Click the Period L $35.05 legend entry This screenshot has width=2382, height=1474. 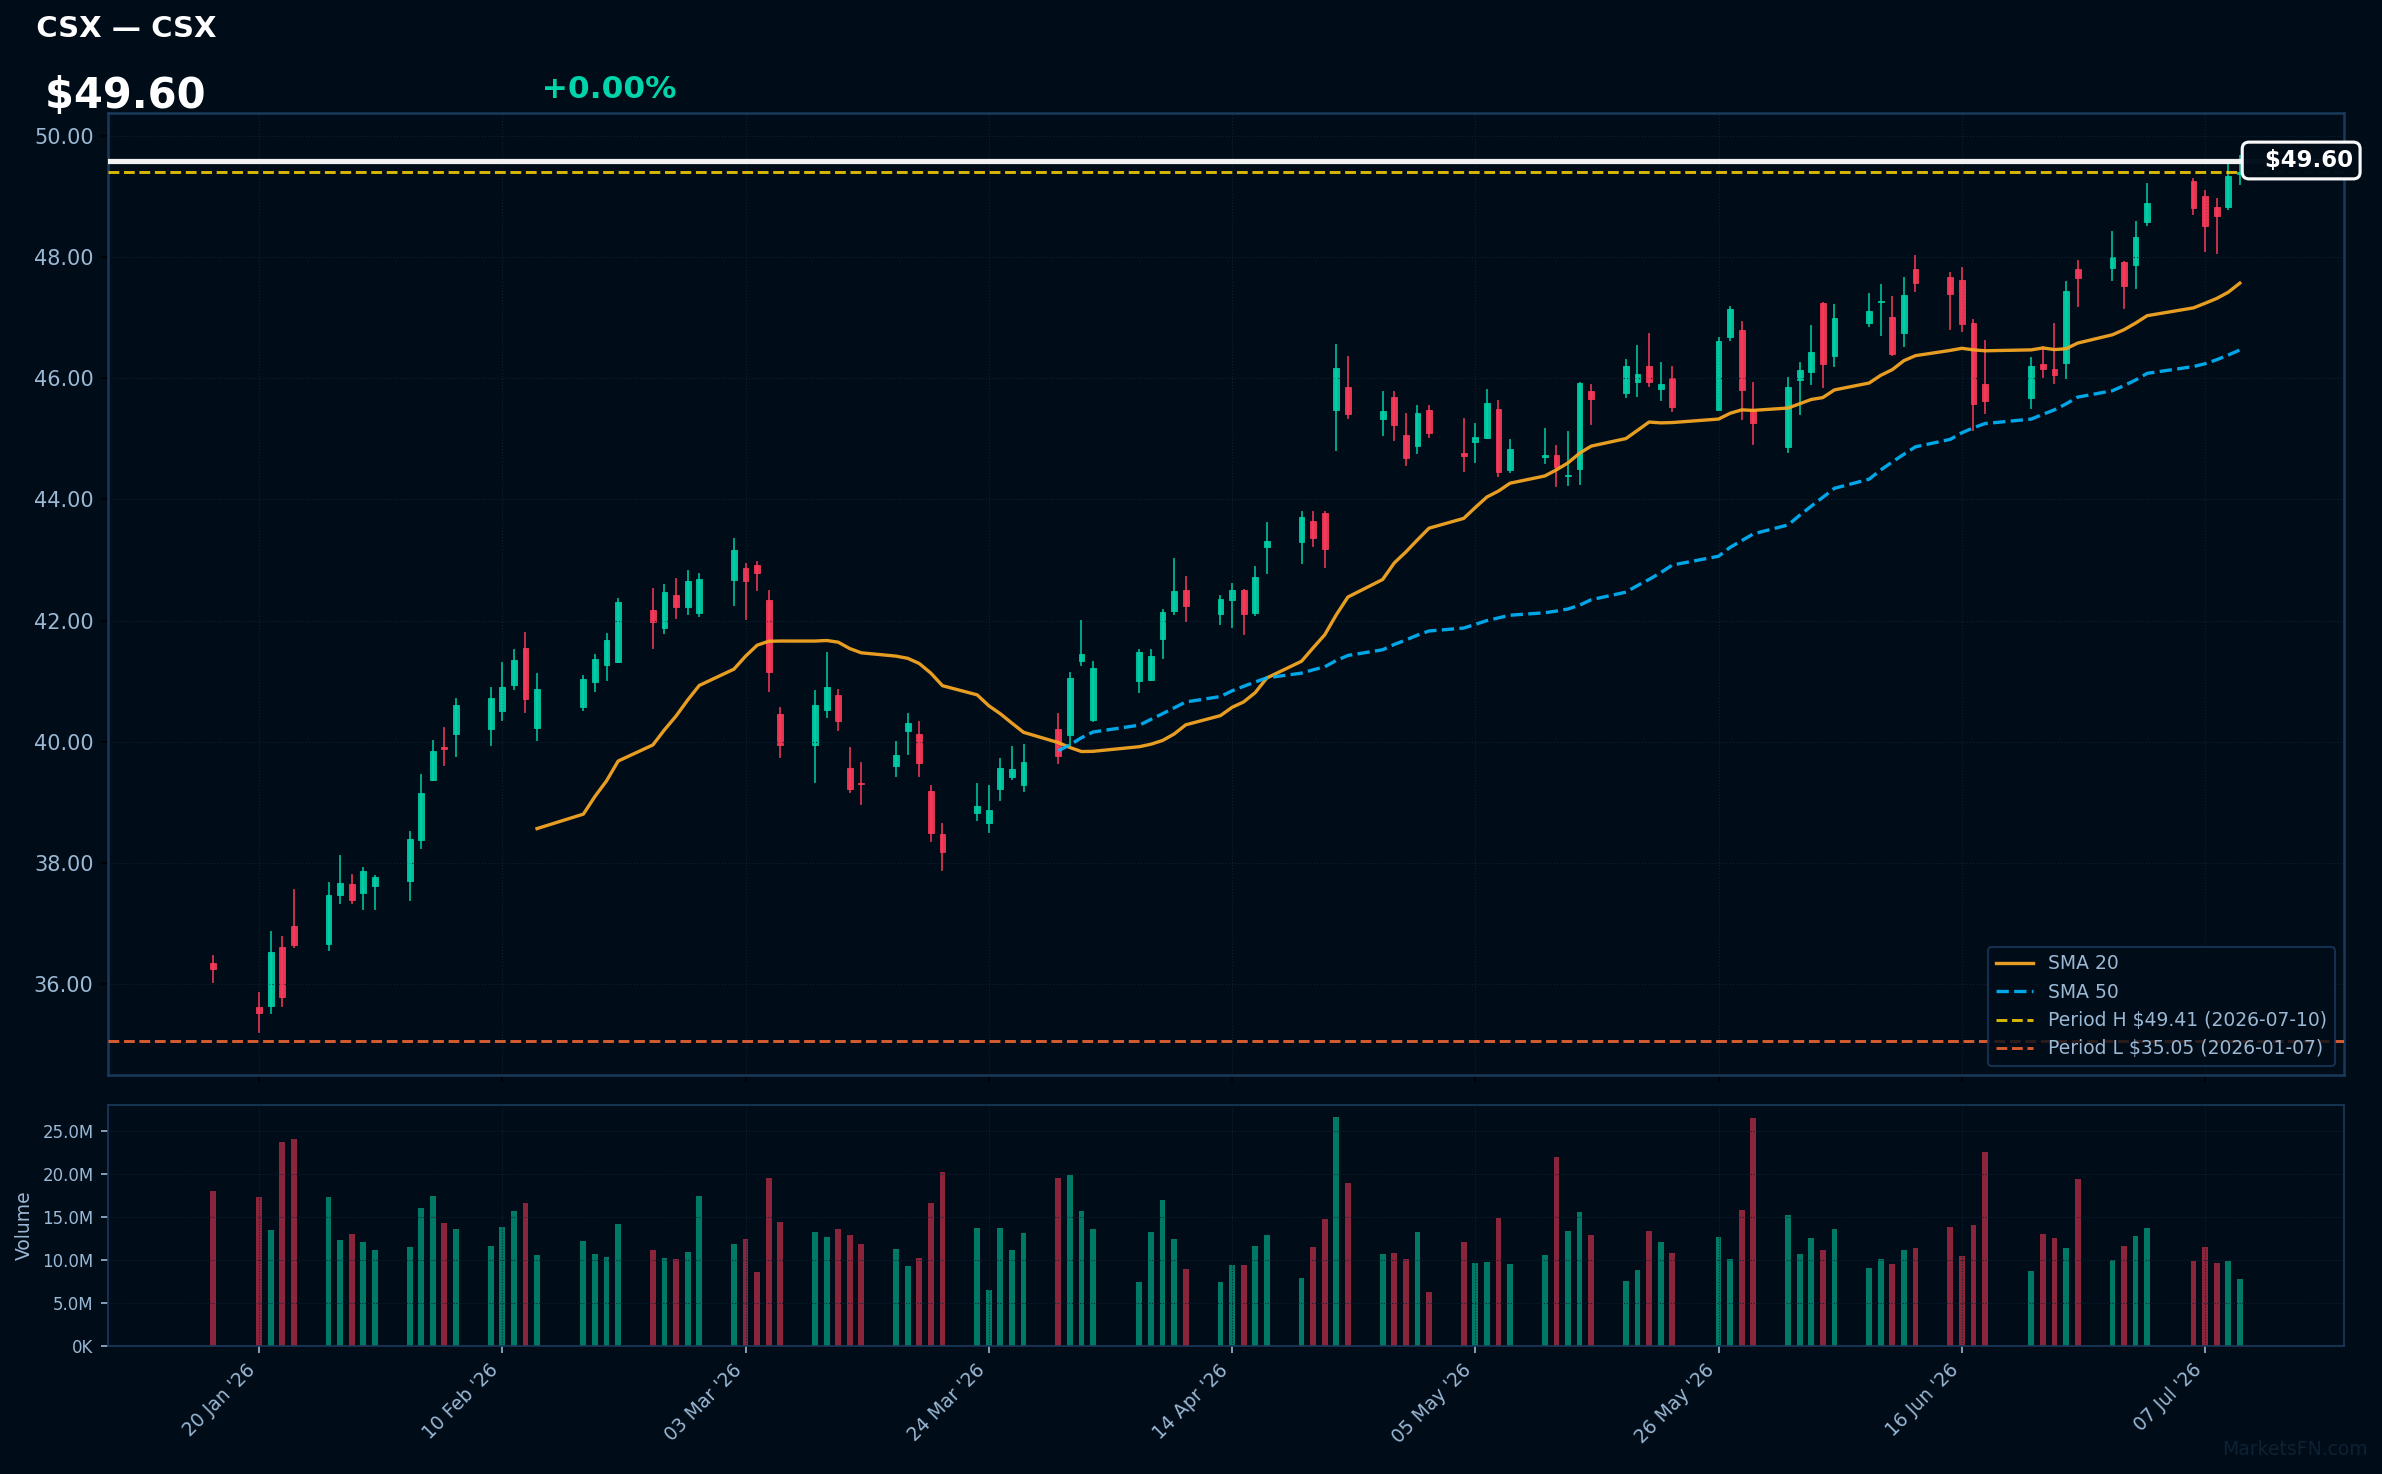tap(2158, 1048)
